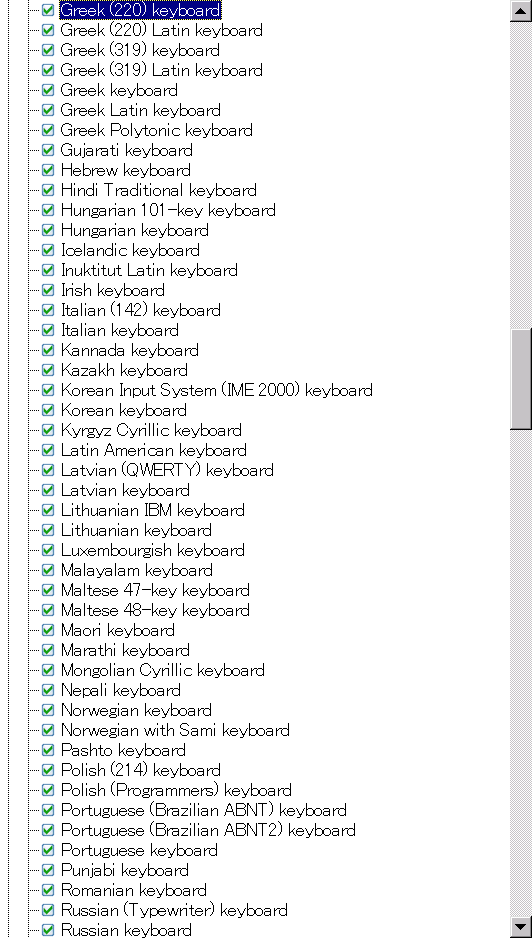The width and height of the screenshot is (532, 938).
Task: Click the scroll up arrow
Action: [x=521, y=11]
